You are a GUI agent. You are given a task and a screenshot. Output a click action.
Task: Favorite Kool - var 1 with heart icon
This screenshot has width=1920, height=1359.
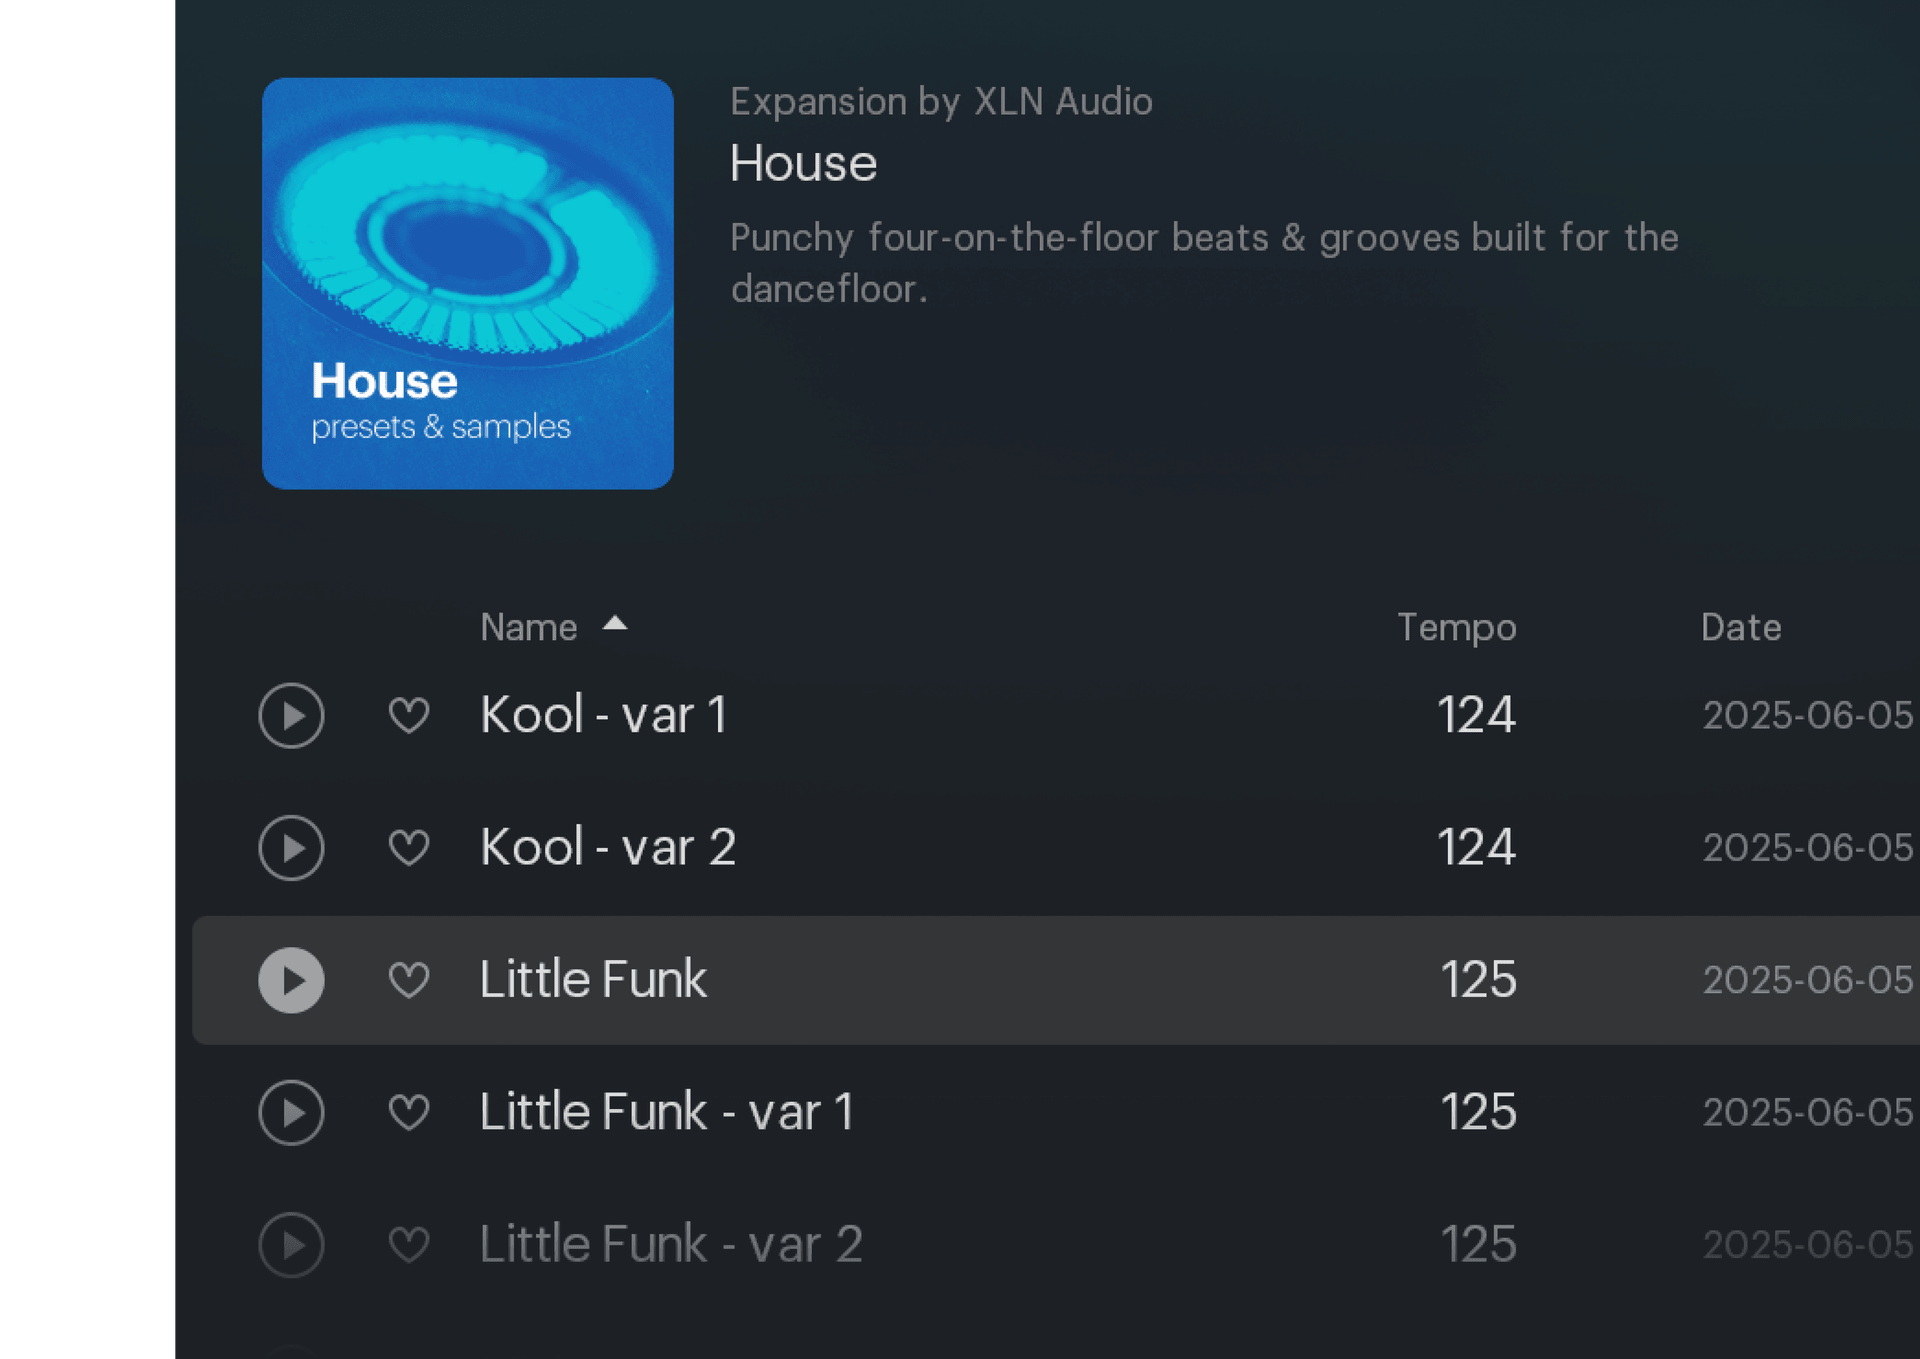pyautogui.click(x=409, y=716)
